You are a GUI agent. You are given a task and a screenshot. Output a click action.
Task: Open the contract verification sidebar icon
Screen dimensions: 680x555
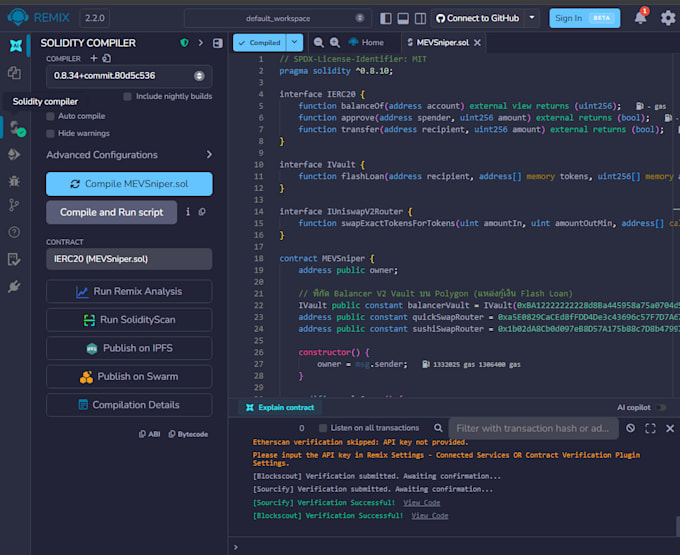click(14, 259)
